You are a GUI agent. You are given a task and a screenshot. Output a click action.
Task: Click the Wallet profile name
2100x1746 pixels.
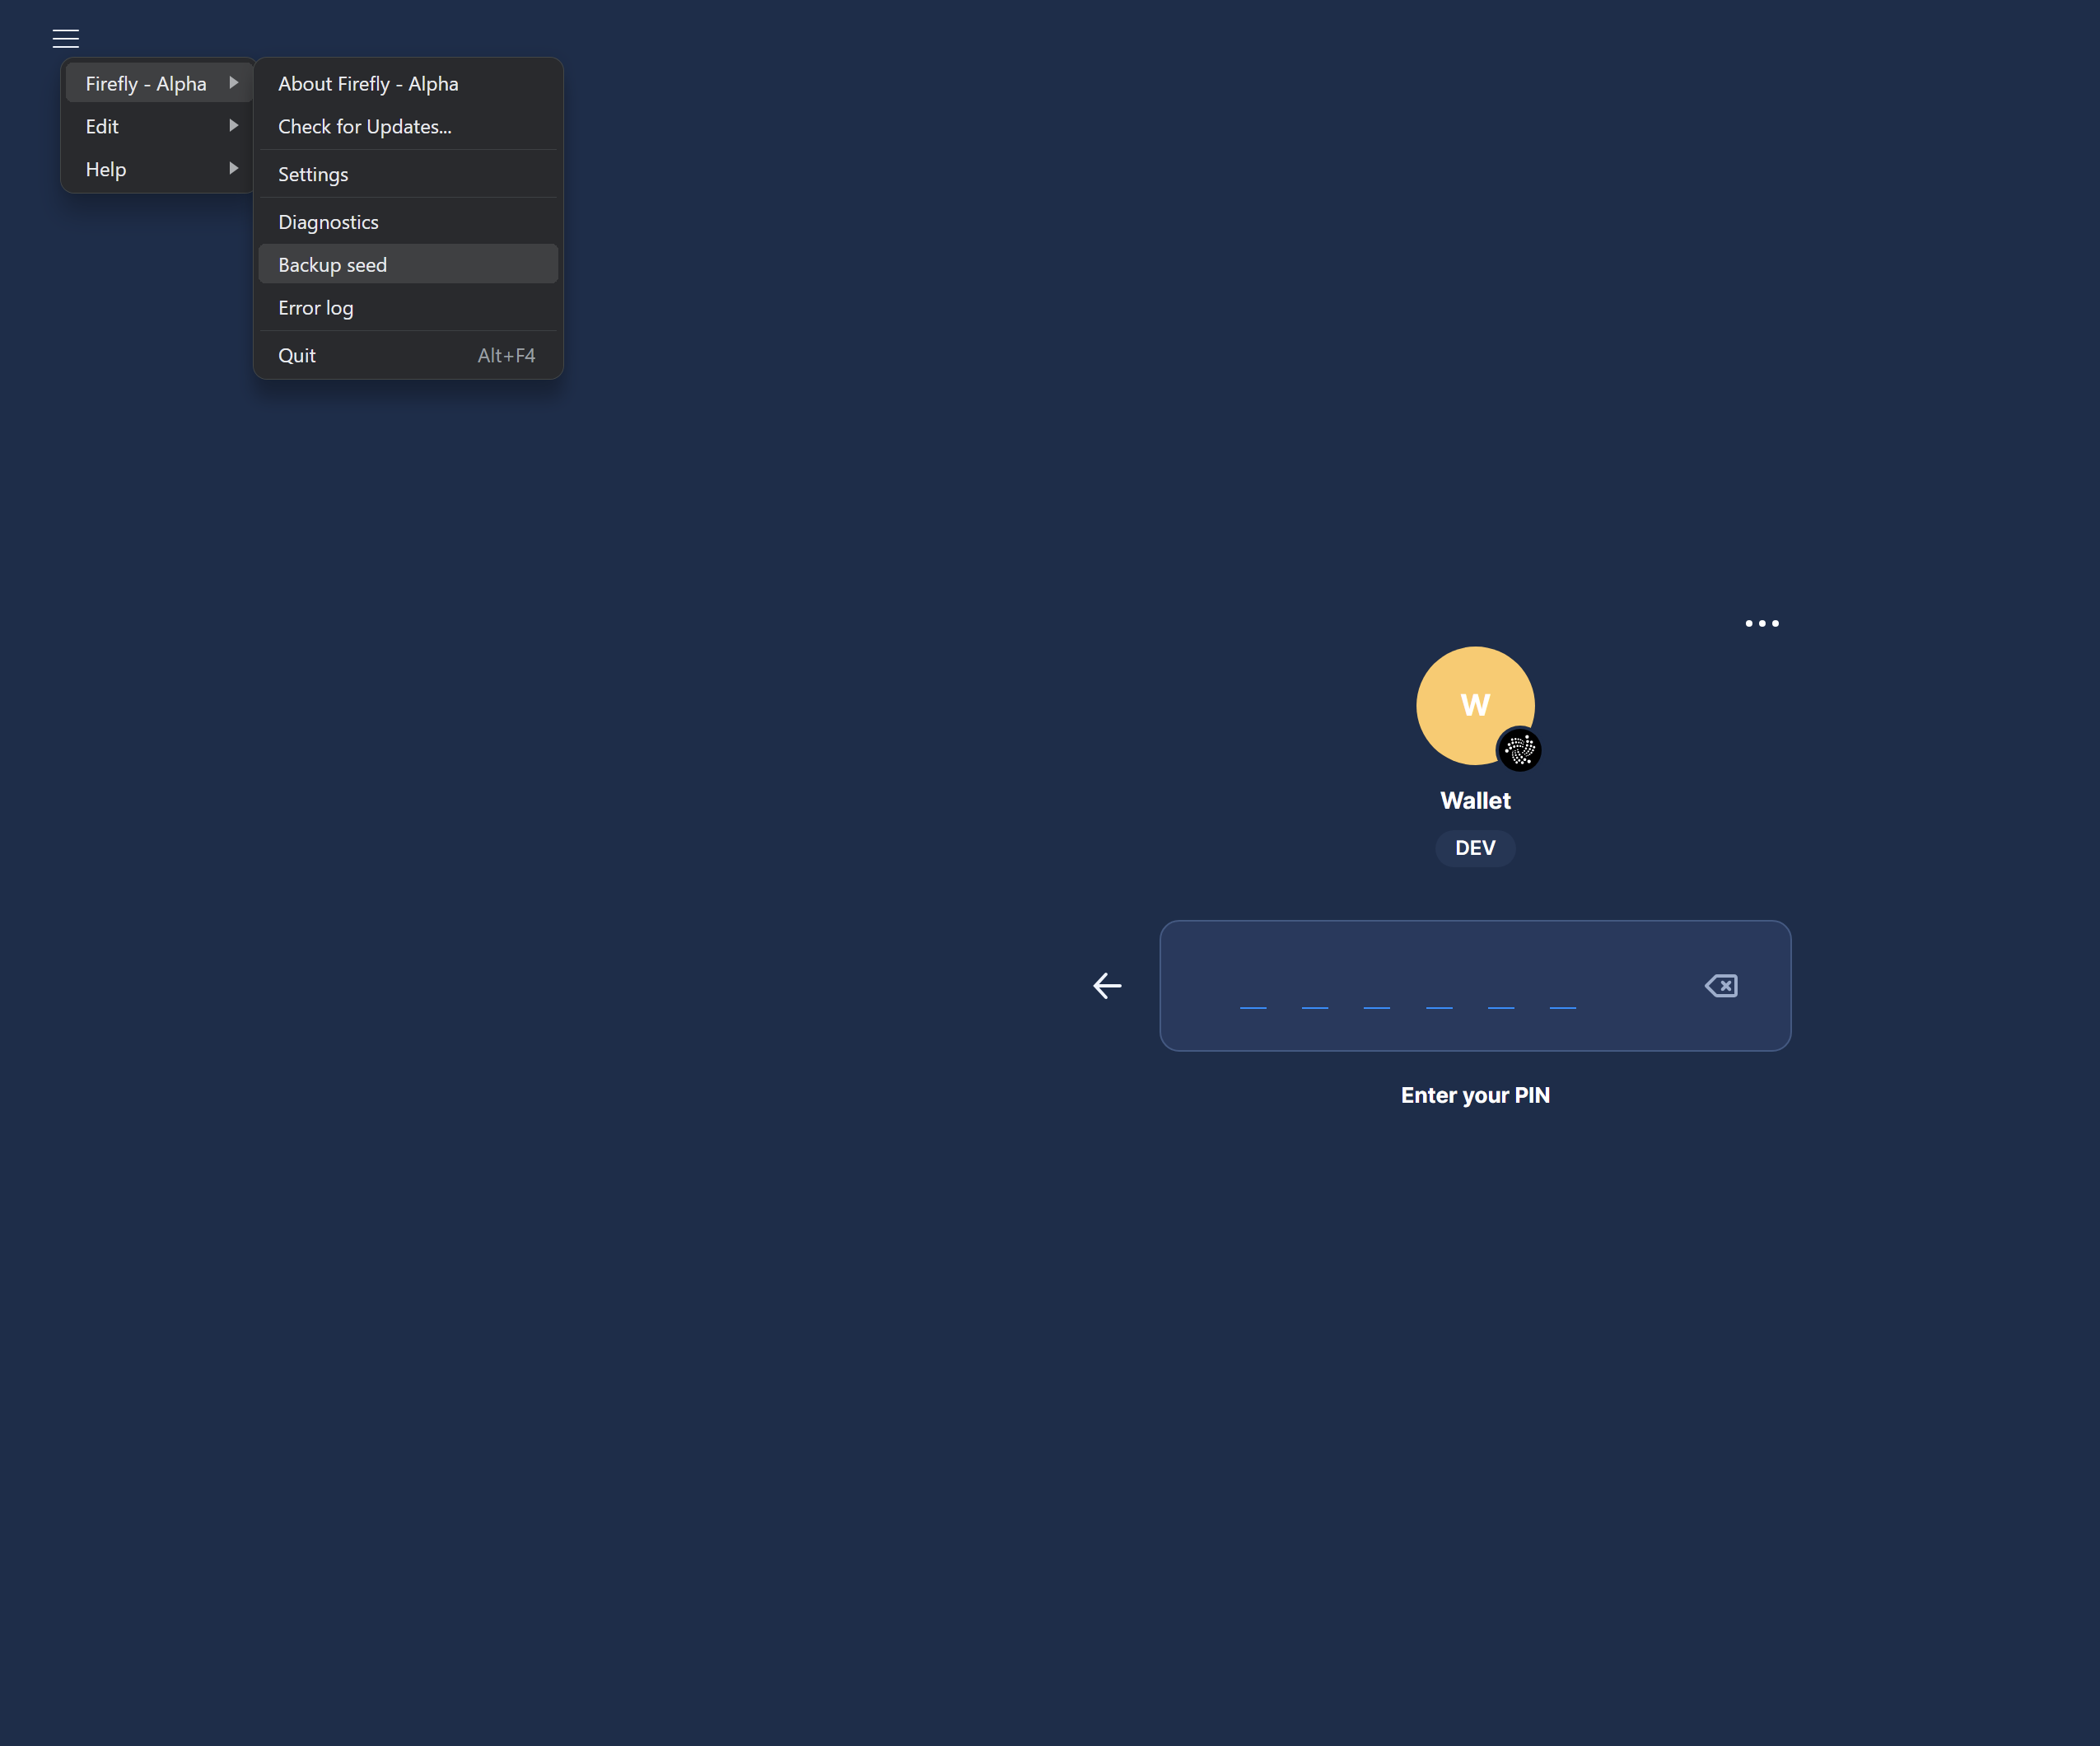[x=1475, y=799]
